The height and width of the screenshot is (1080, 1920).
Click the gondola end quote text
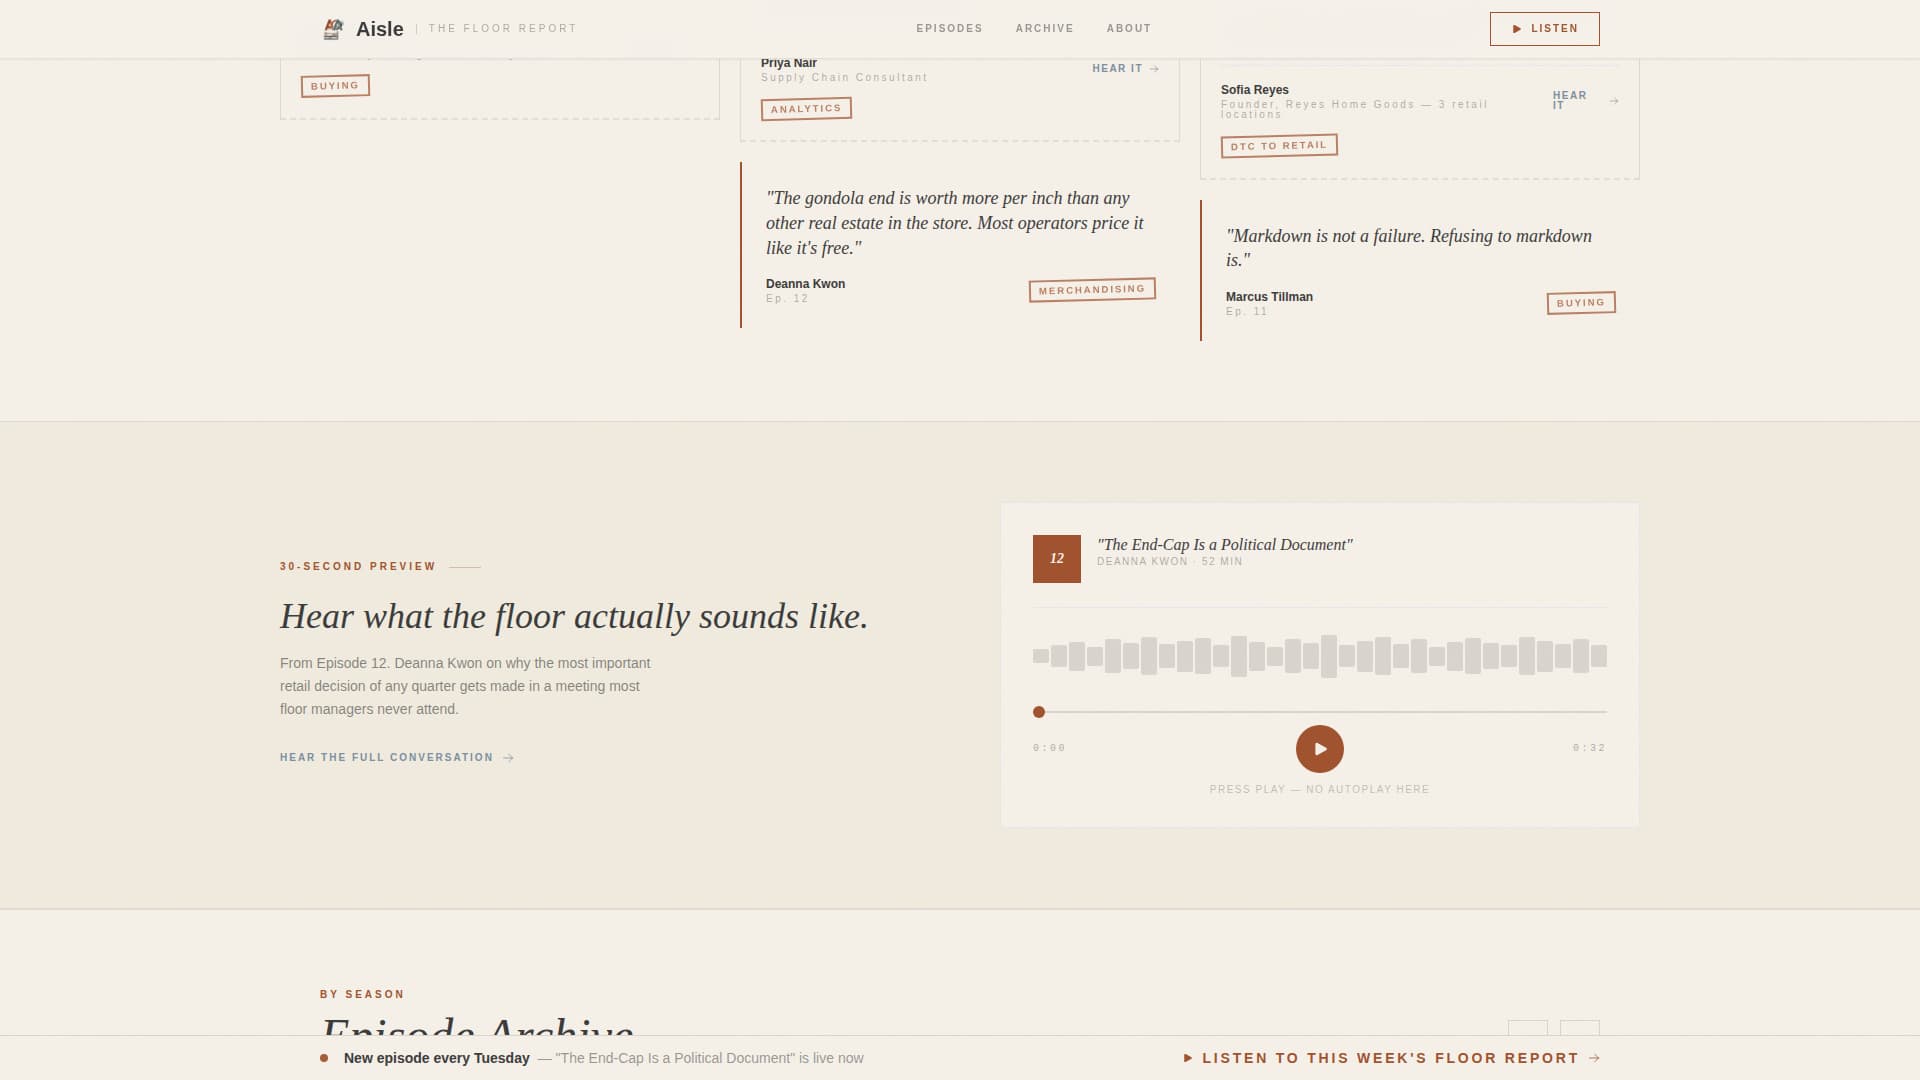click(955, 223)
